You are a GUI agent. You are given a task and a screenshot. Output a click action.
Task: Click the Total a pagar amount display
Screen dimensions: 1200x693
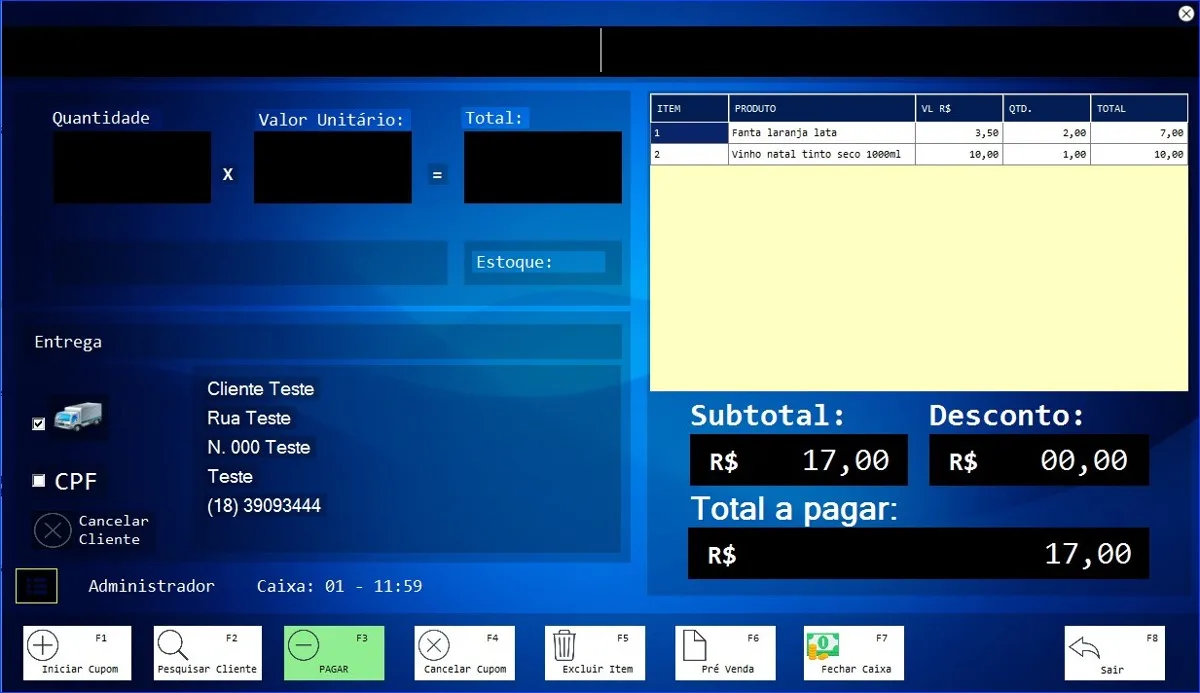point(918,553)
